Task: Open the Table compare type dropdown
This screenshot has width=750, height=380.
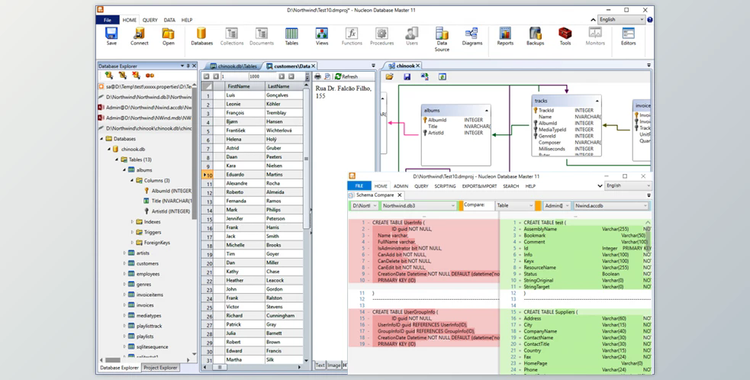Action: click(514, 206)
